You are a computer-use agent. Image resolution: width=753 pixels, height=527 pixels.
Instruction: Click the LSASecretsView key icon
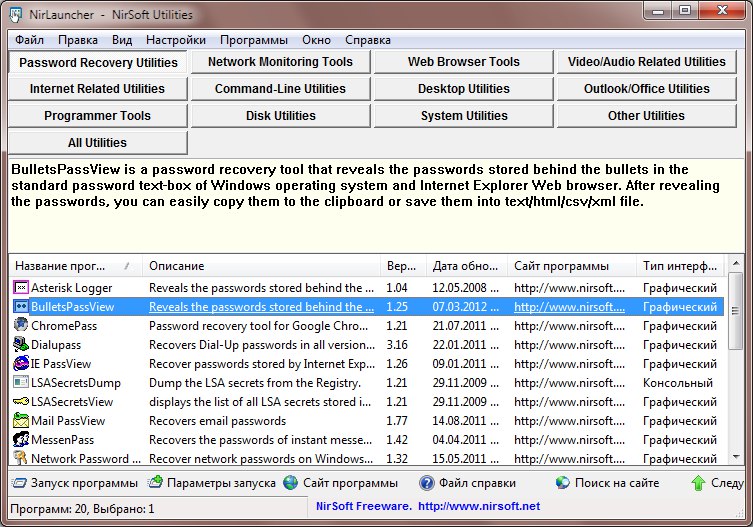pyautogui.click(x=21, y=401)
